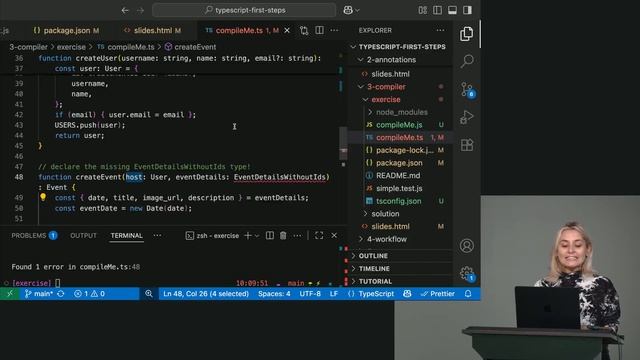Open the Extensions view

pos(467,145)
